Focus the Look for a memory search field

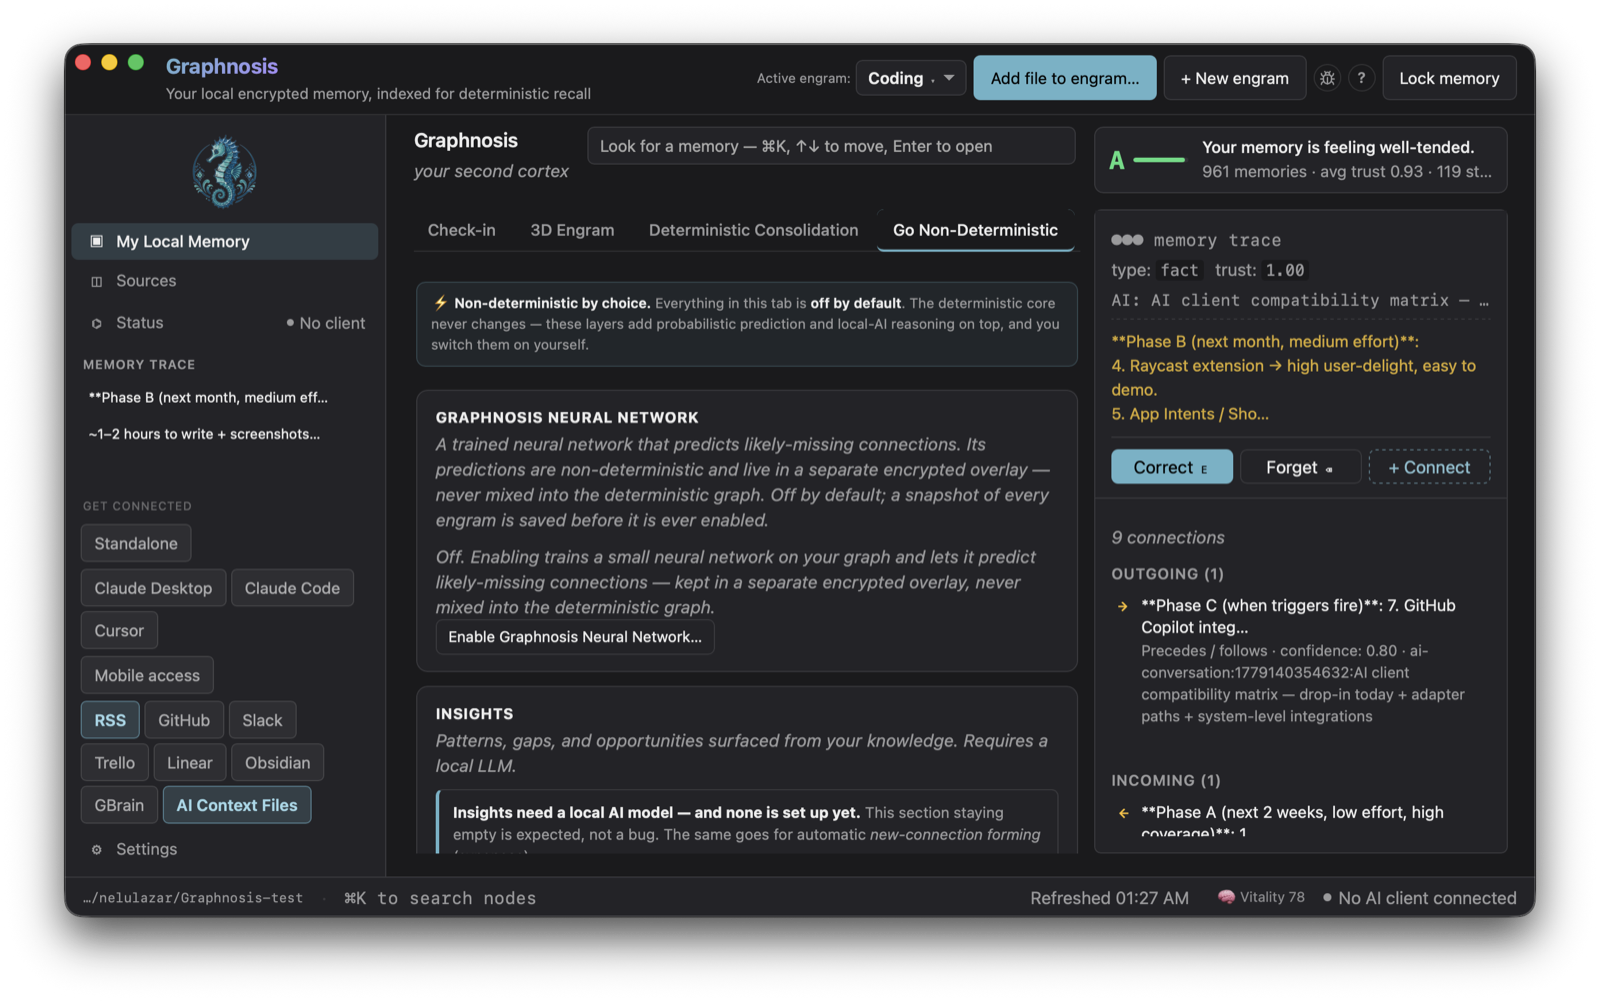[x=831, y=146]
